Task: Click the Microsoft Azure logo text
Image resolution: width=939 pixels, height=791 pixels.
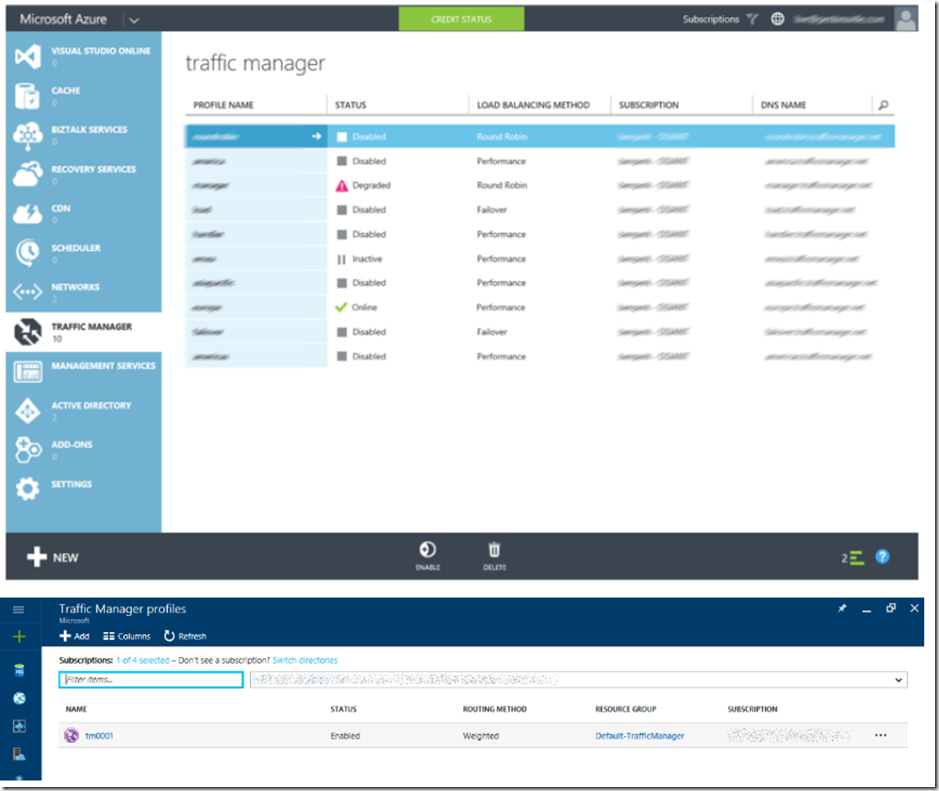Action: [x=63, y=19]
